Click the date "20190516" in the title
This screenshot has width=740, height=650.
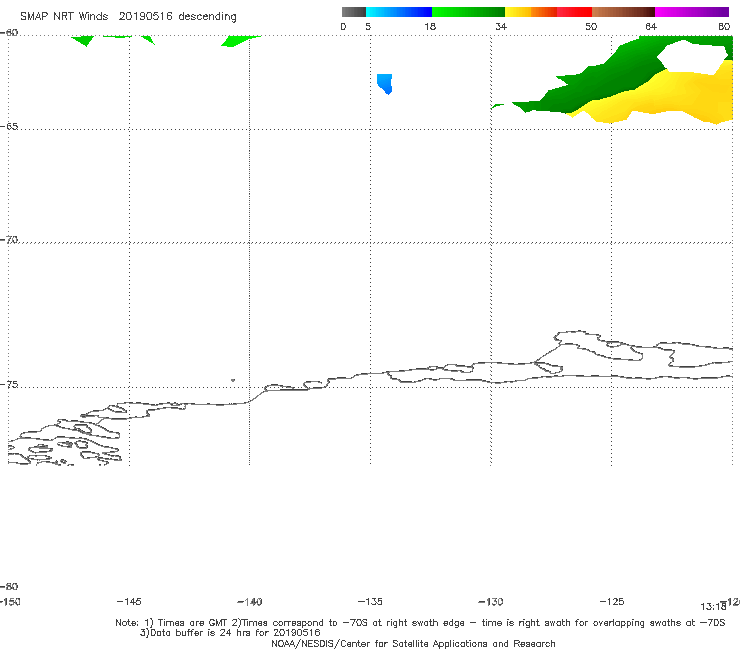pos(145,17)
